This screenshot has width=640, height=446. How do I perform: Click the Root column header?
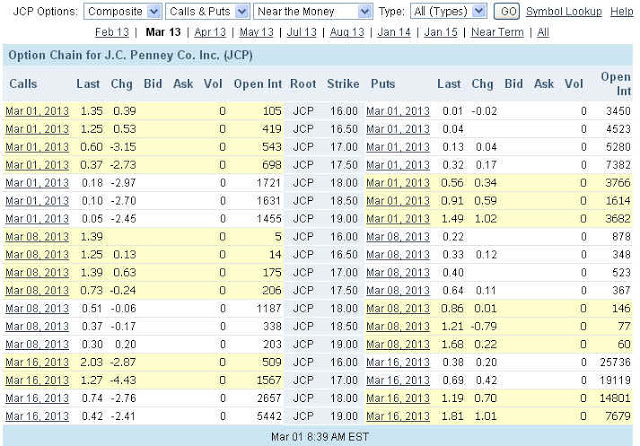click(303, 84)
